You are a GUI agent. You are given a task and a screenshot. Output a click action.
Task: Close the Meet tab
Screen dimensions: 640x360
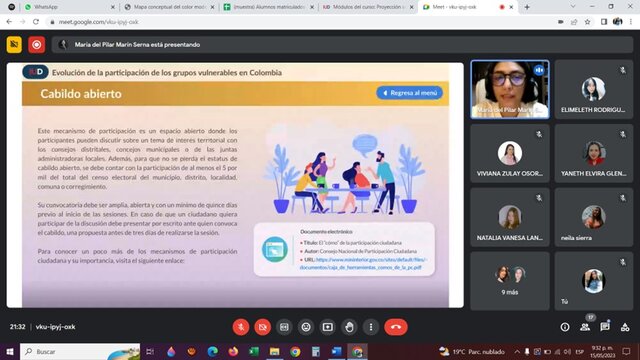pos(511,7)
